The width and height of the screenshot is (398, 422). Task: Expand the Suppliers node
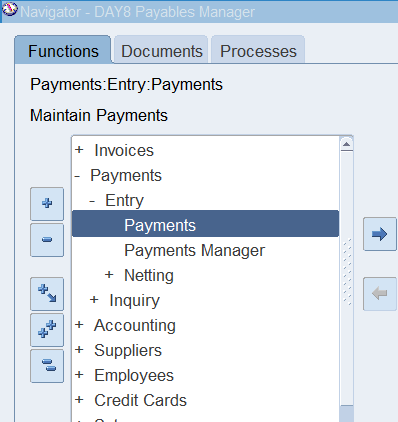79,350
